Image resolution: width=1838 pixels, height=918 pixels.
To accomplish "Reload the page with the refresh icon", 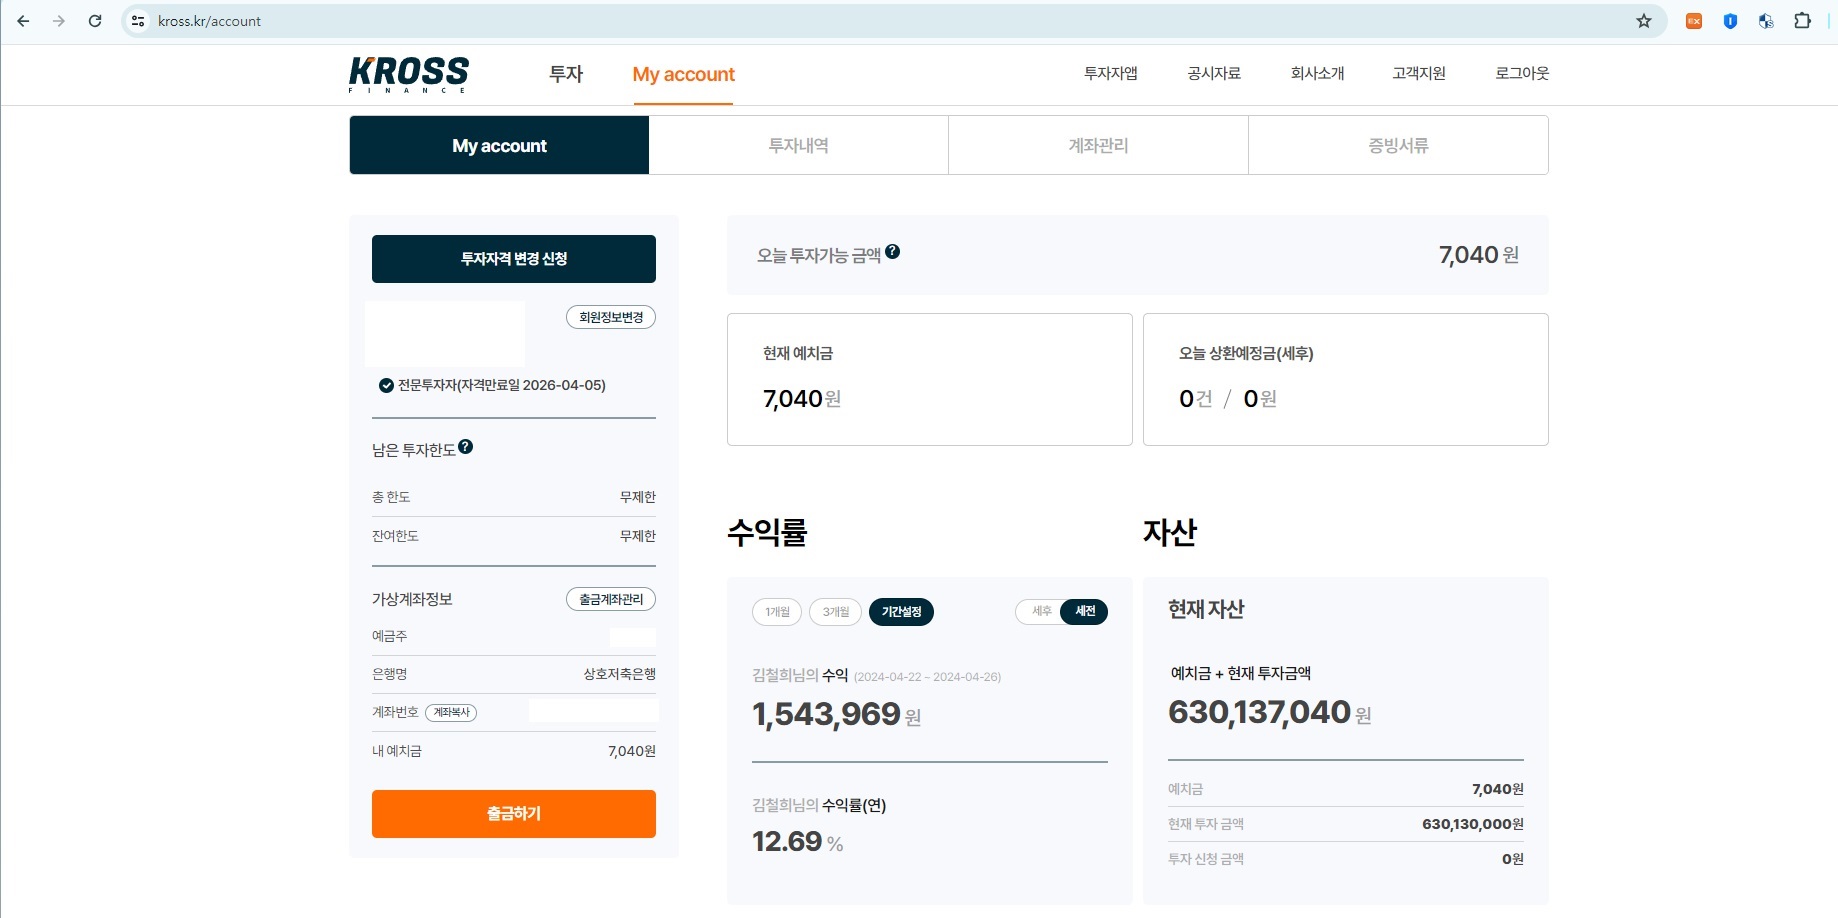I will tap(95, 21).
